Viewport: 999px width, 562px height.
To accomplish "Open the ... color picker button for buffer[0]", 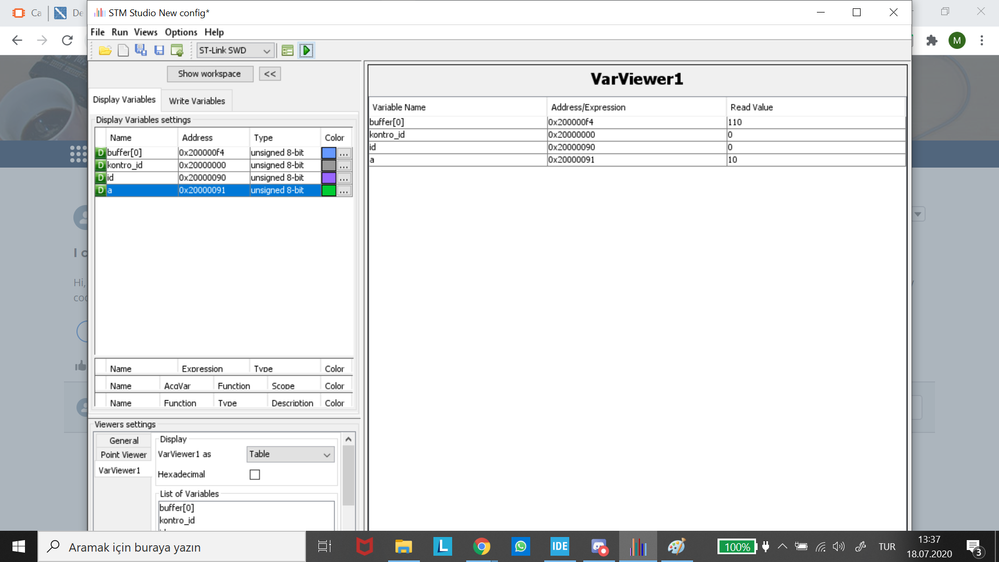I will 344,153.
